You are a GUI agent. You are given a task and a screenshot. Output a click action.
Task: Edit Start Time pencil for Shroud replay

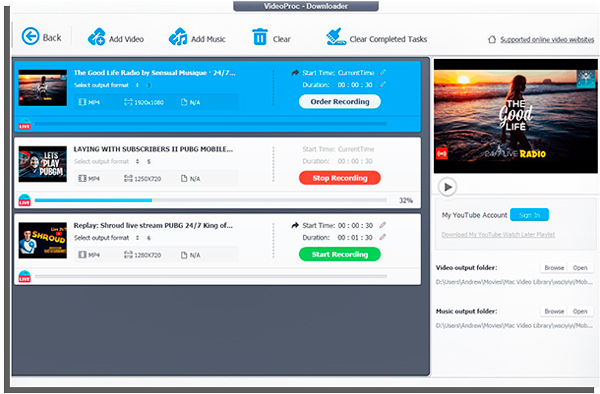(x=383, y=225)
